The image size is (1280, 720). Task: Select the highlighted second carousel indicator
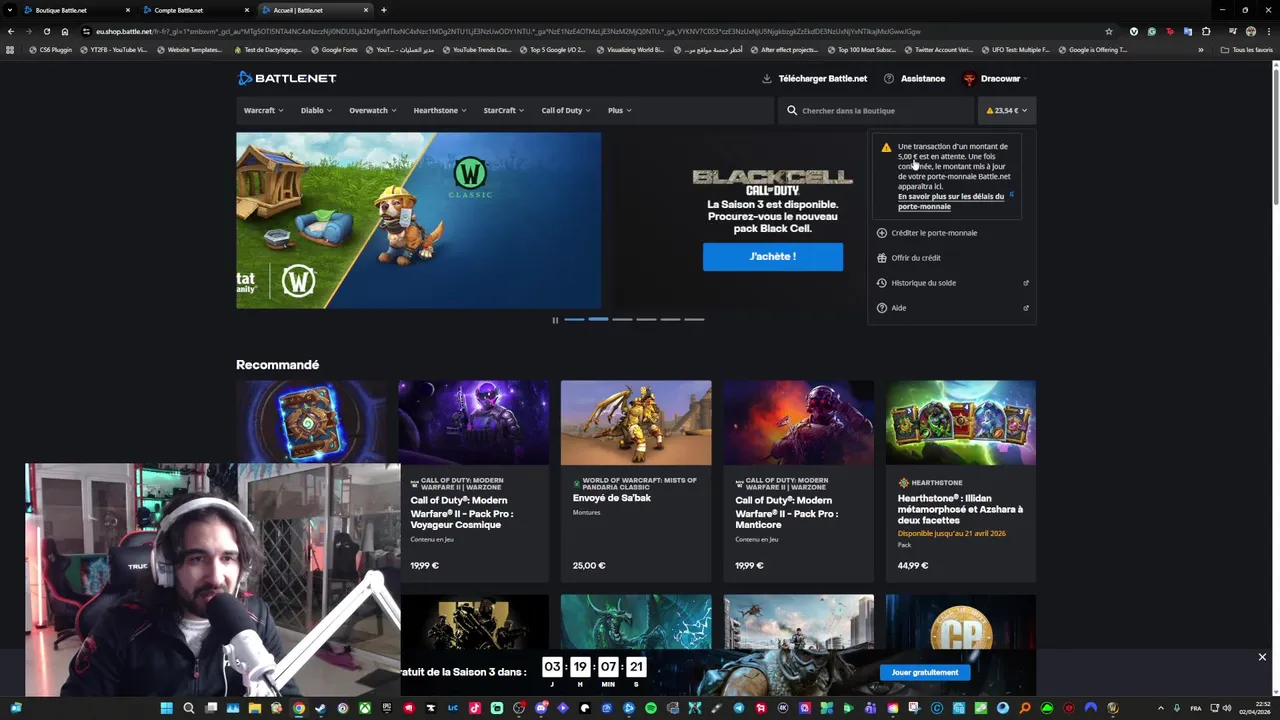pos(598,319)
